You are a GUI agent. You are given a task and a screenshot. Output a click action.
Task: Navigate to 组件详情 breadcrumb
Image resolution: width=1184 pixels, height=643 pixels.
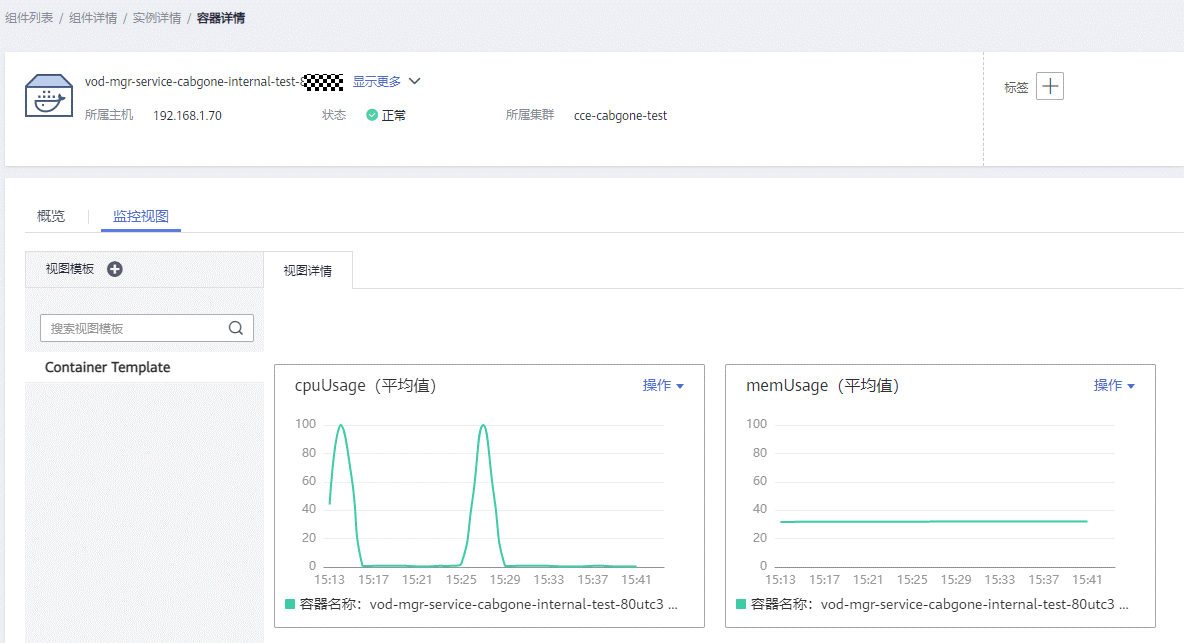click(92, 18)
